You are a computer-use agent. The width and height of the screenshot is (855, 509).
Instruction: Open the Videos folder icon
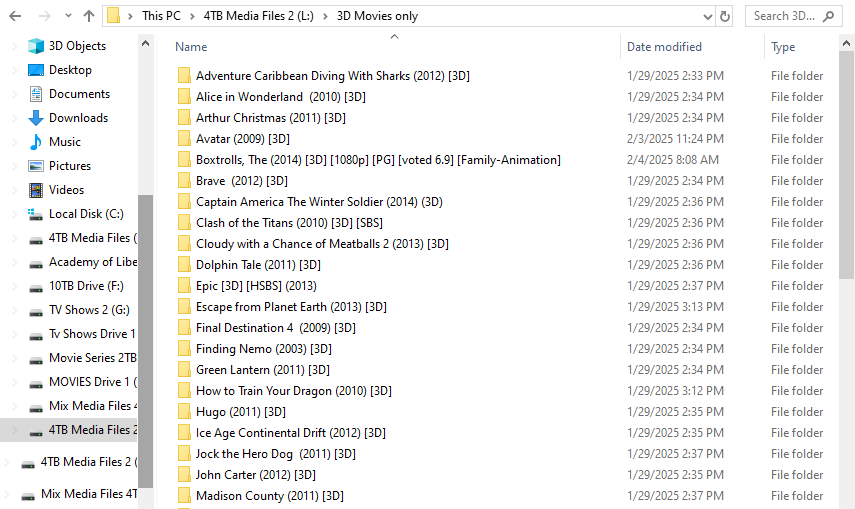[36, 190]
